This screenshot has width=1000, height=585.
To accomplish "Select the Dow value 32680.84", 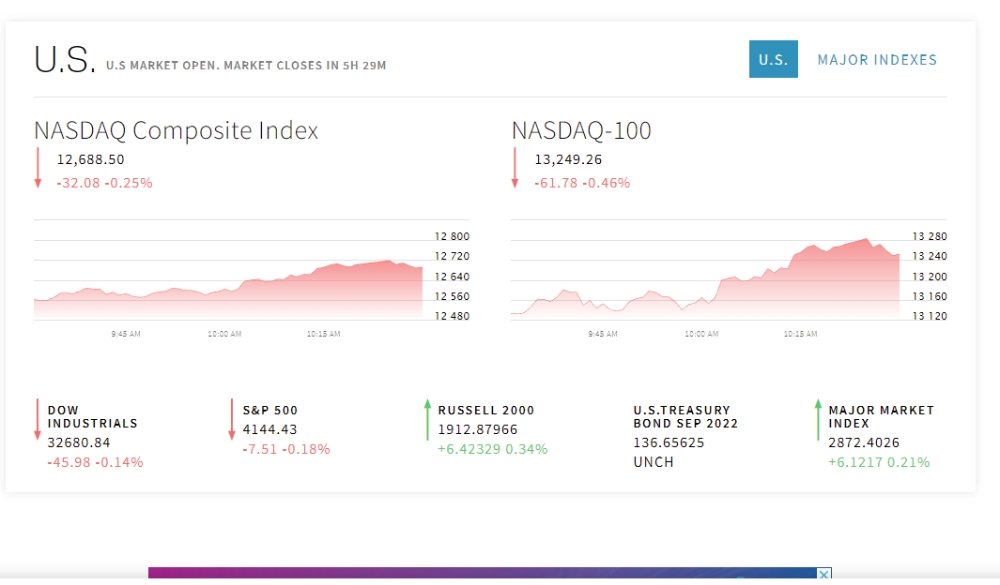I will pos(79,443).
